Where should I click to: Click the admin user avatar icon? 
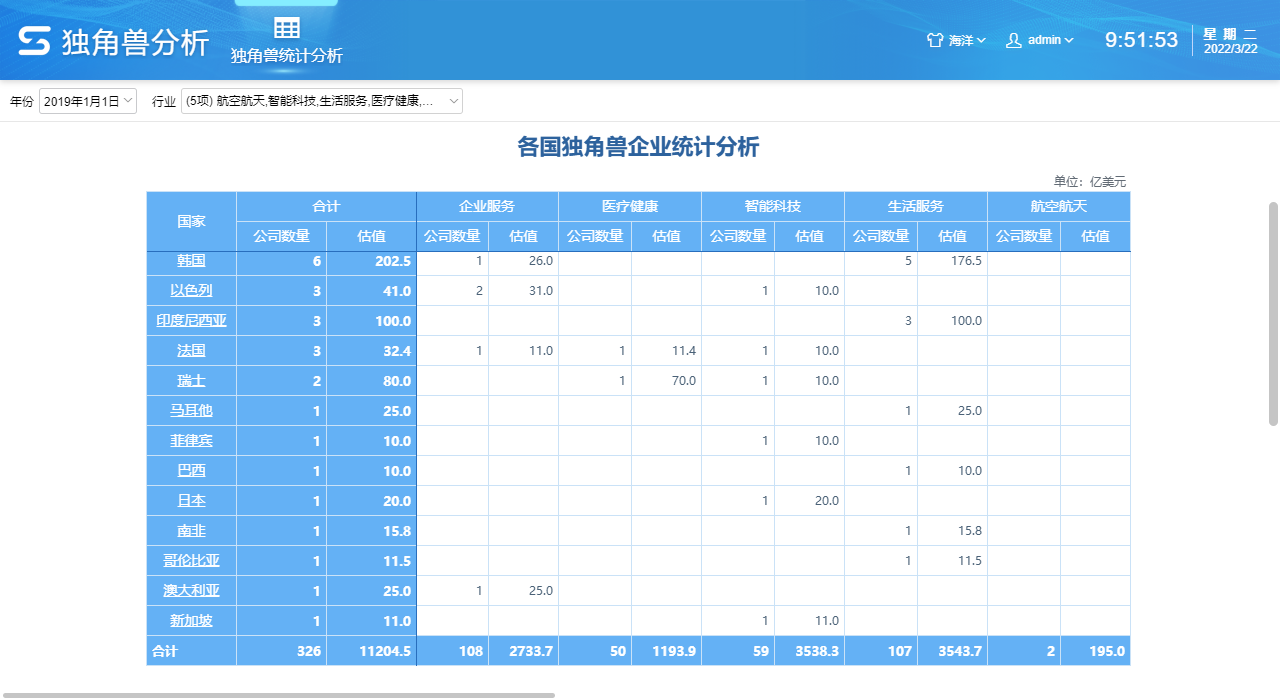(x=1014, y=41)
